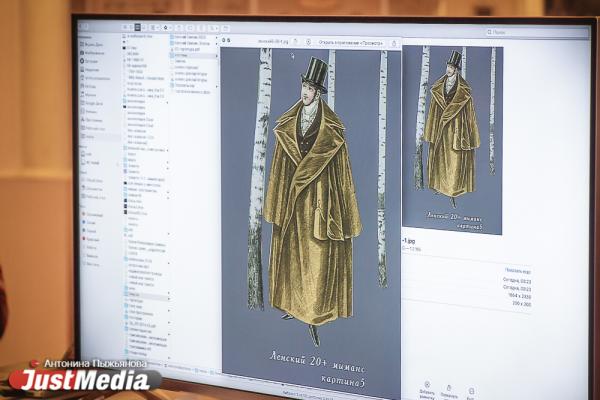Click the '1664 x 2328' dimensions value
The width and height of the screenshot is (600, 400).
(x=520, y=296)
